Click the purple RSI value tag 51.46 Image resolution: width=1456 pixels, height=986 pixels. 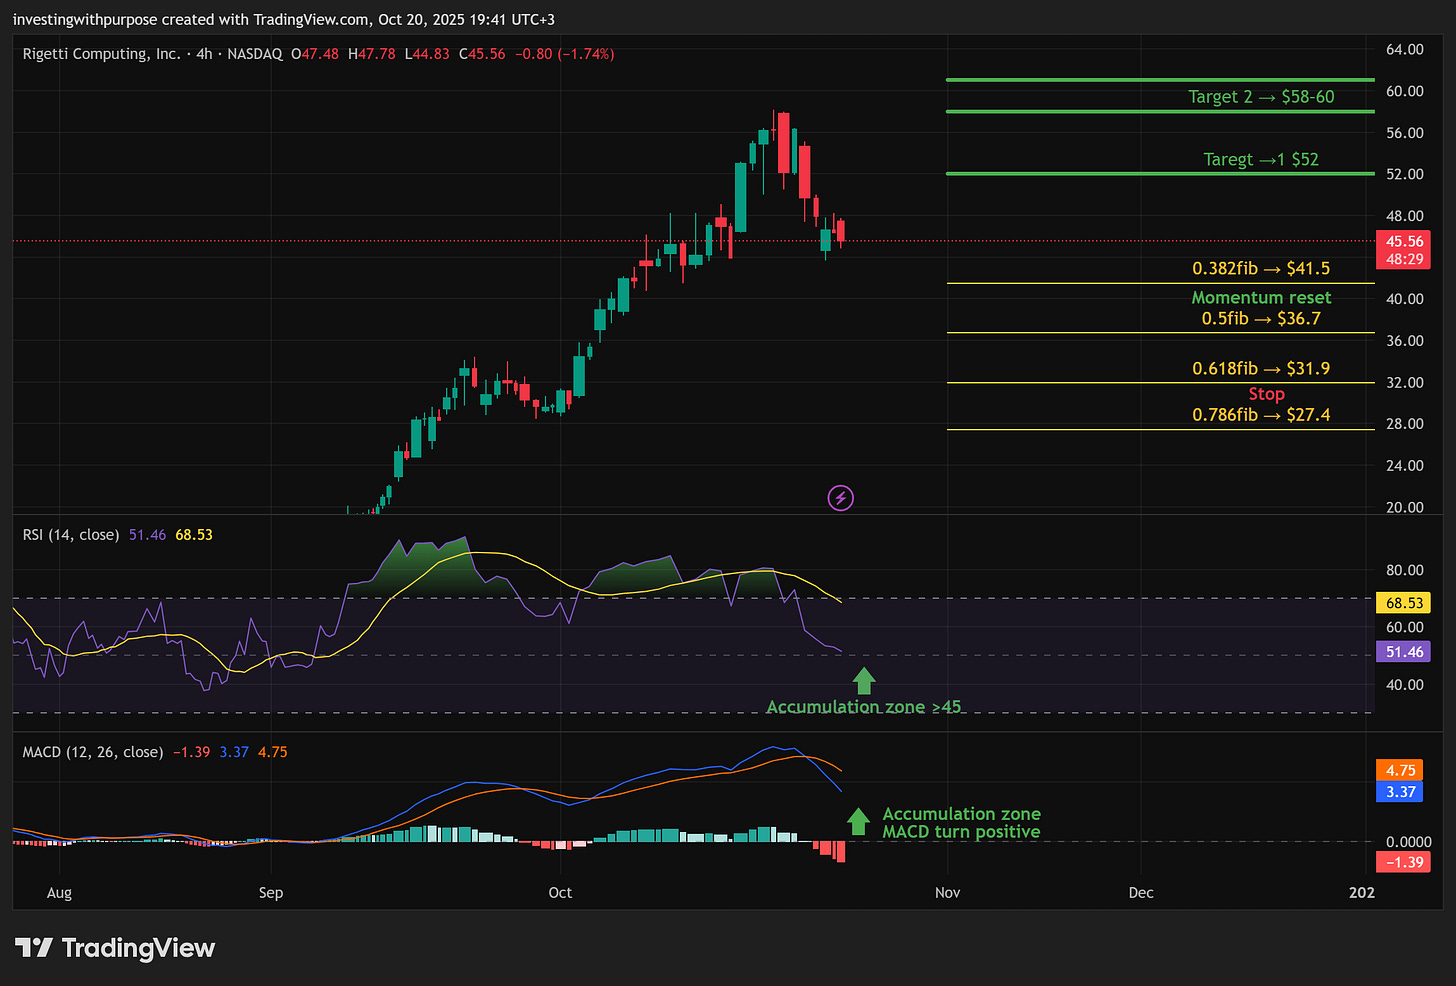click(x=1404, y=652)
